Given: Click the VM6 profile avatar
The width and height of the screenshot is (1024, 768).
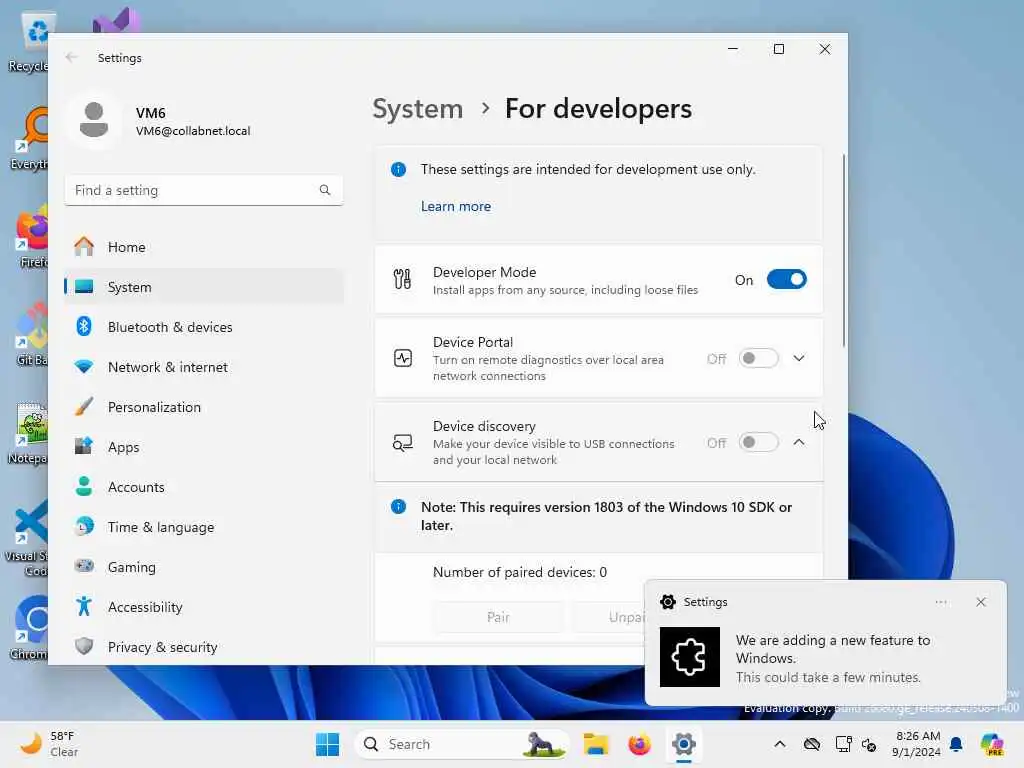Looking at the screenshot, I should (x=94, y=121).
